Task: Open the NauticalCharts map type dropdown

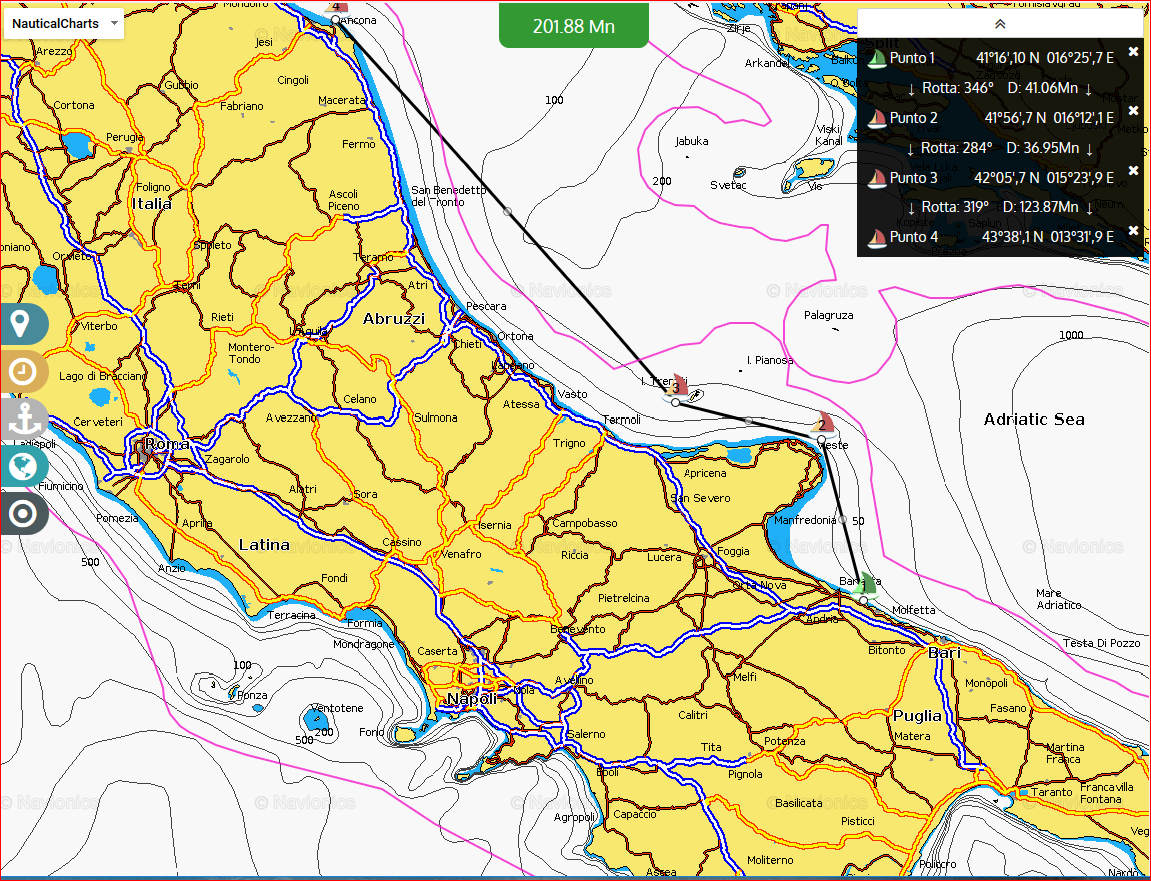Action: coord(64,23)
